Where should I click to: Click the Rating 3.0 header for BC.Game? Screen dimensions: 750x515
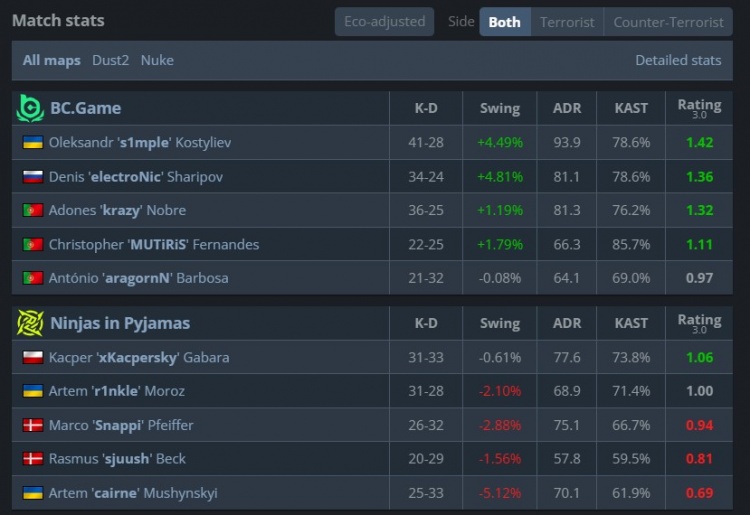click(699, 108)
